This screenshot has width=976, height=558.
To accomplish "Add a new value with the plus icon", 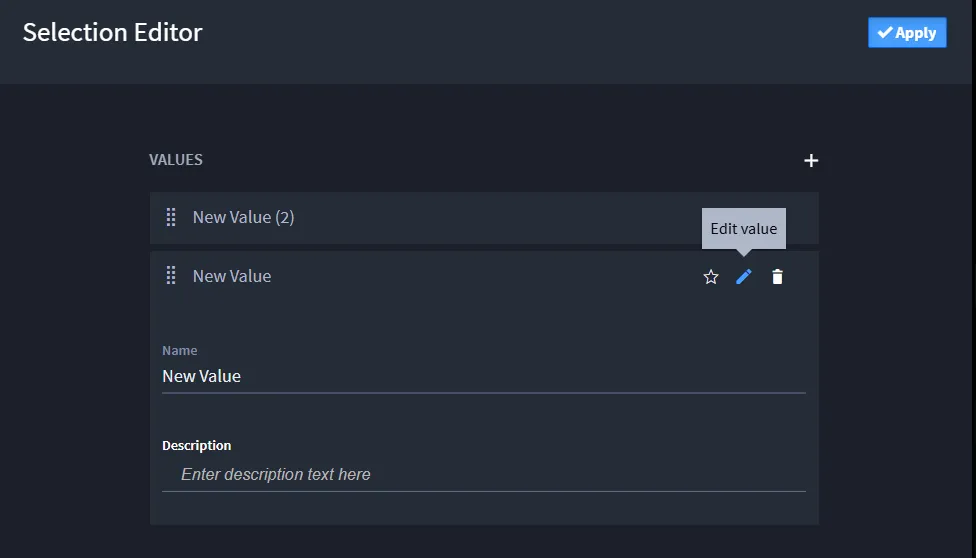I will coord(810,161).
